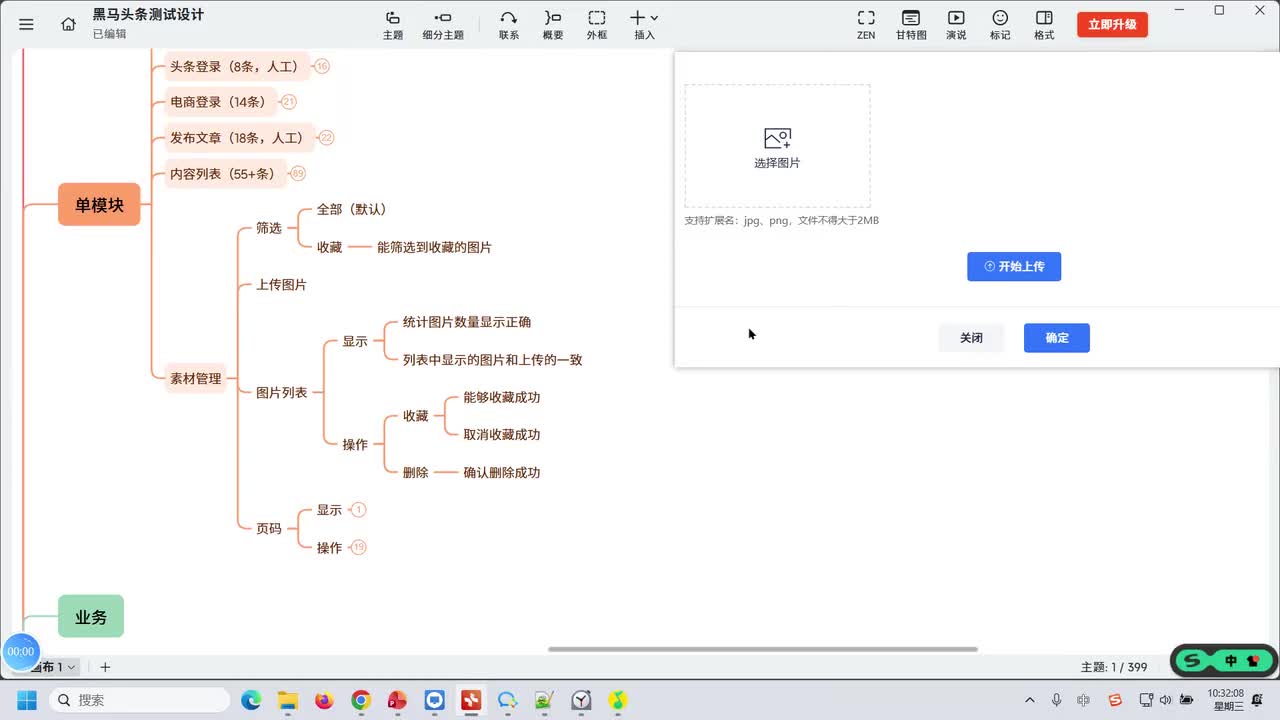Add a summary (概要) bracket

(x=553, y=25)
